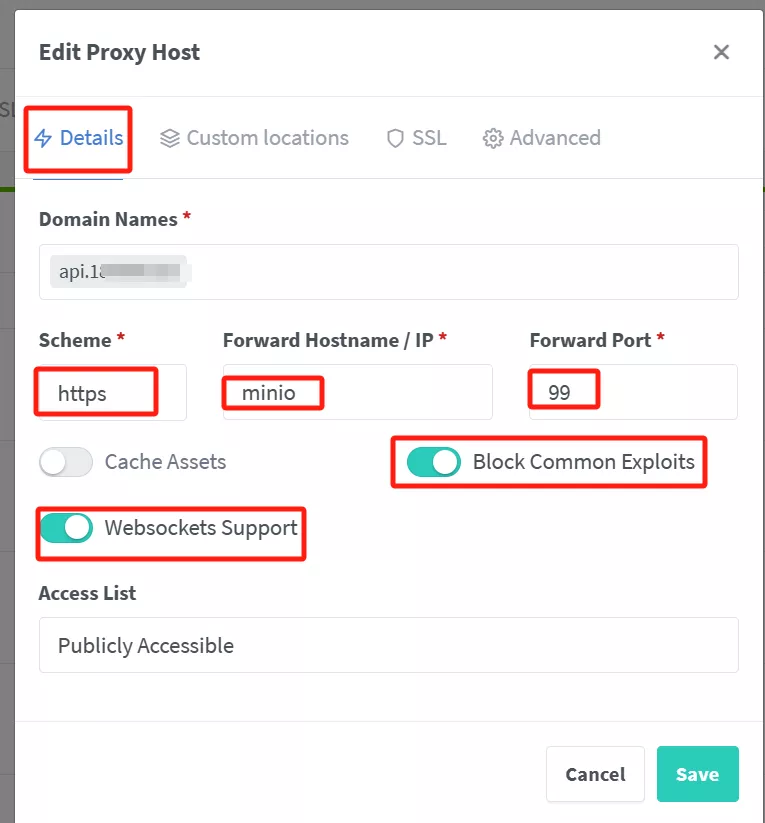The width and height of the screenshot is (765, 823).
Task: Enable the Cache Assets switch
Action: tap(65, 462)
